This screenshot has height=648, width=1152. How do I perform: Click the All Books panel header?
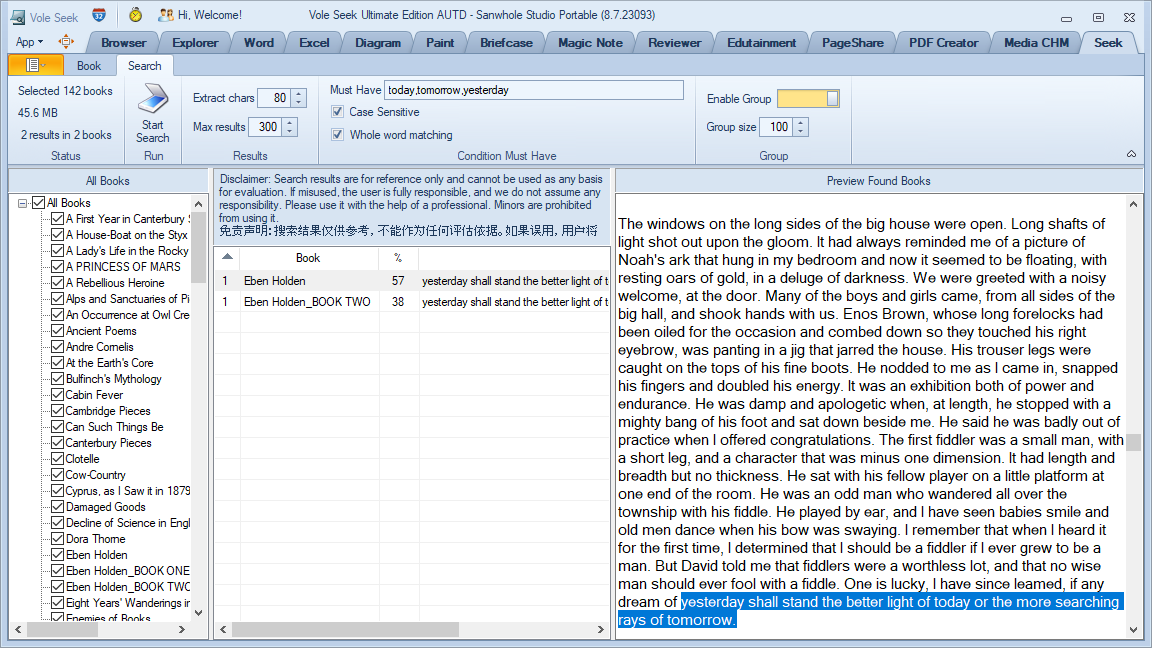(108, 181)
